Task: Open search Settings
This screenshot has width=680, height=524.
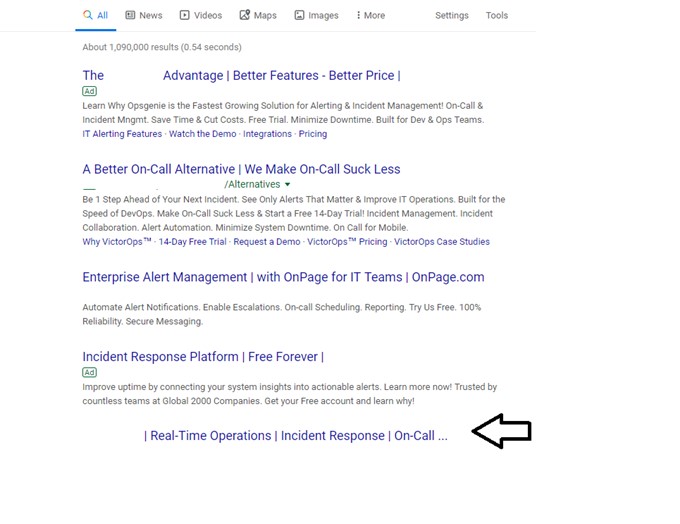Action: (452, 15)
